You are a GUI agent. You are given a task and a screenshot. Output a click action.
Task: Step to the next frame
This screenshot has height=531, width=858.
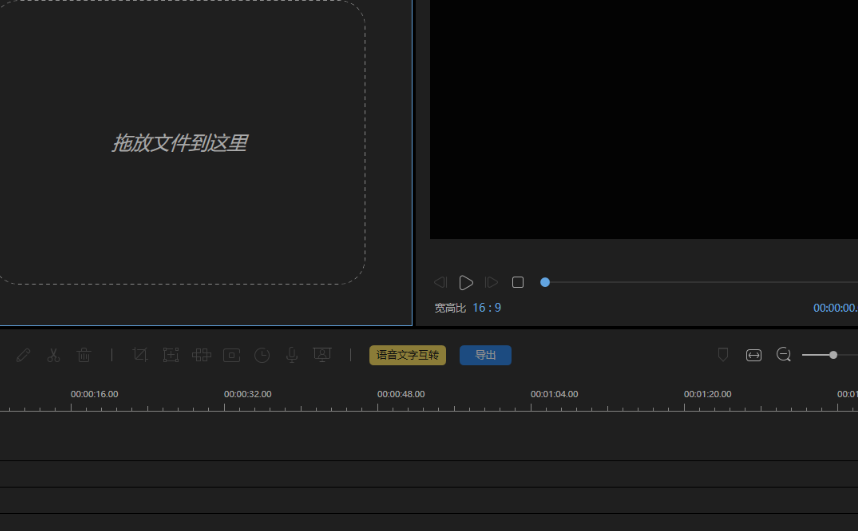coord(492,283)
